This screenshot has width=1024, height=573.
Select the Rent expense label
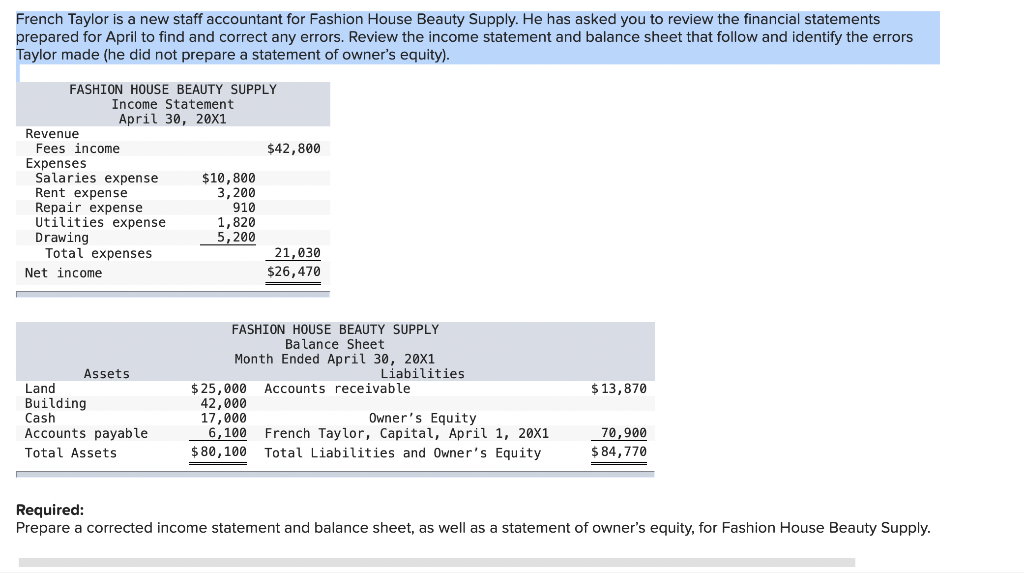click(81, 193)
